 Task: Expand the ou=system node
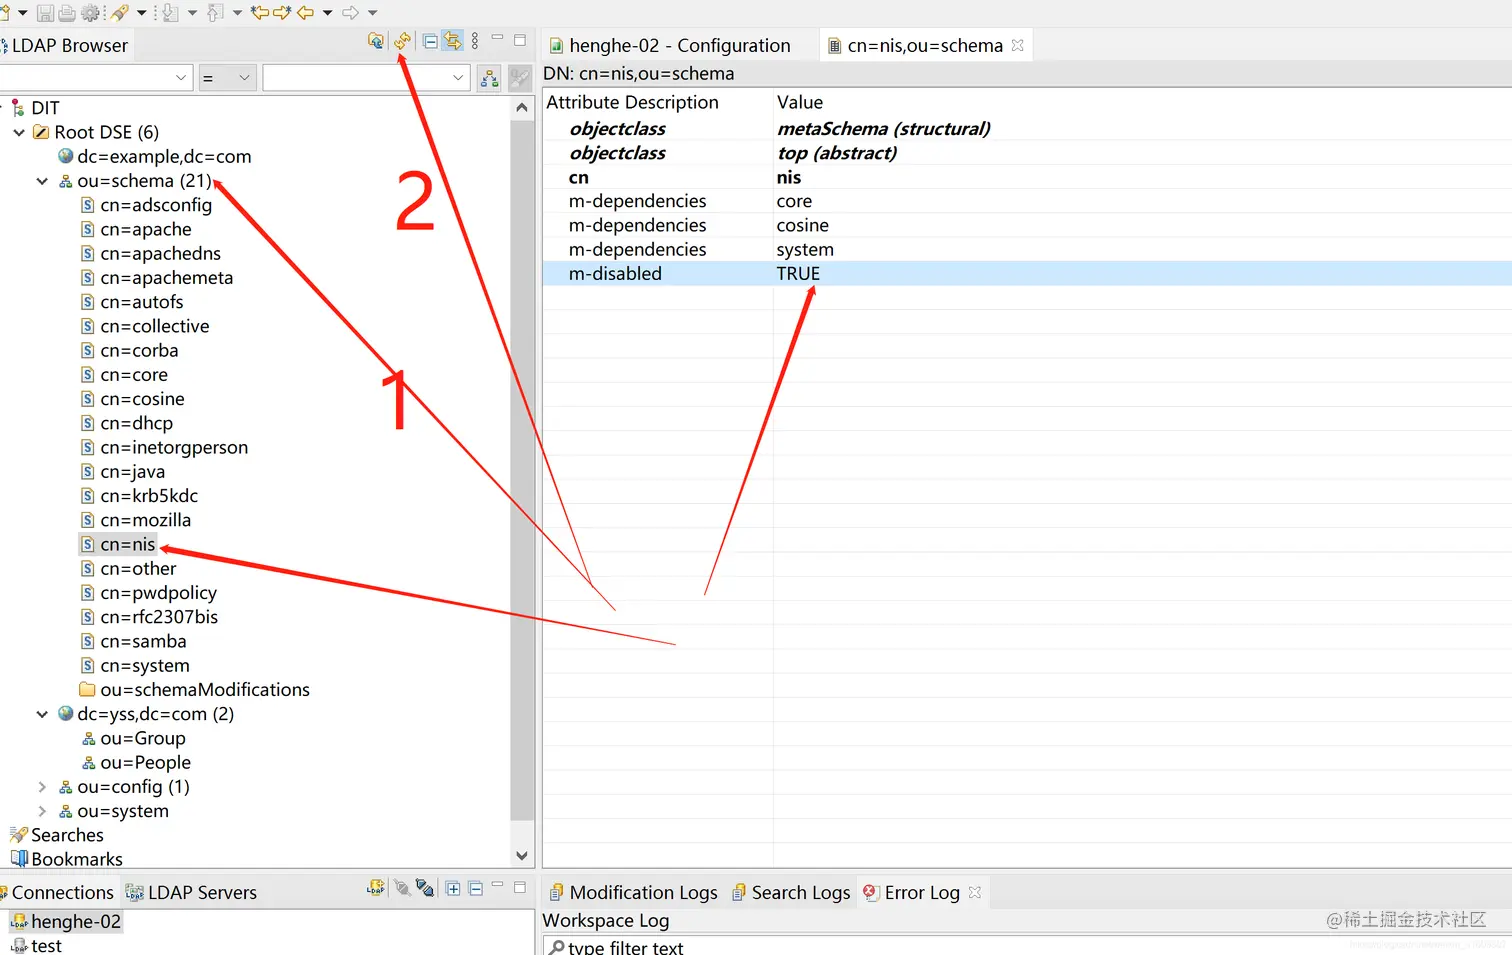[x=42, y=811]
